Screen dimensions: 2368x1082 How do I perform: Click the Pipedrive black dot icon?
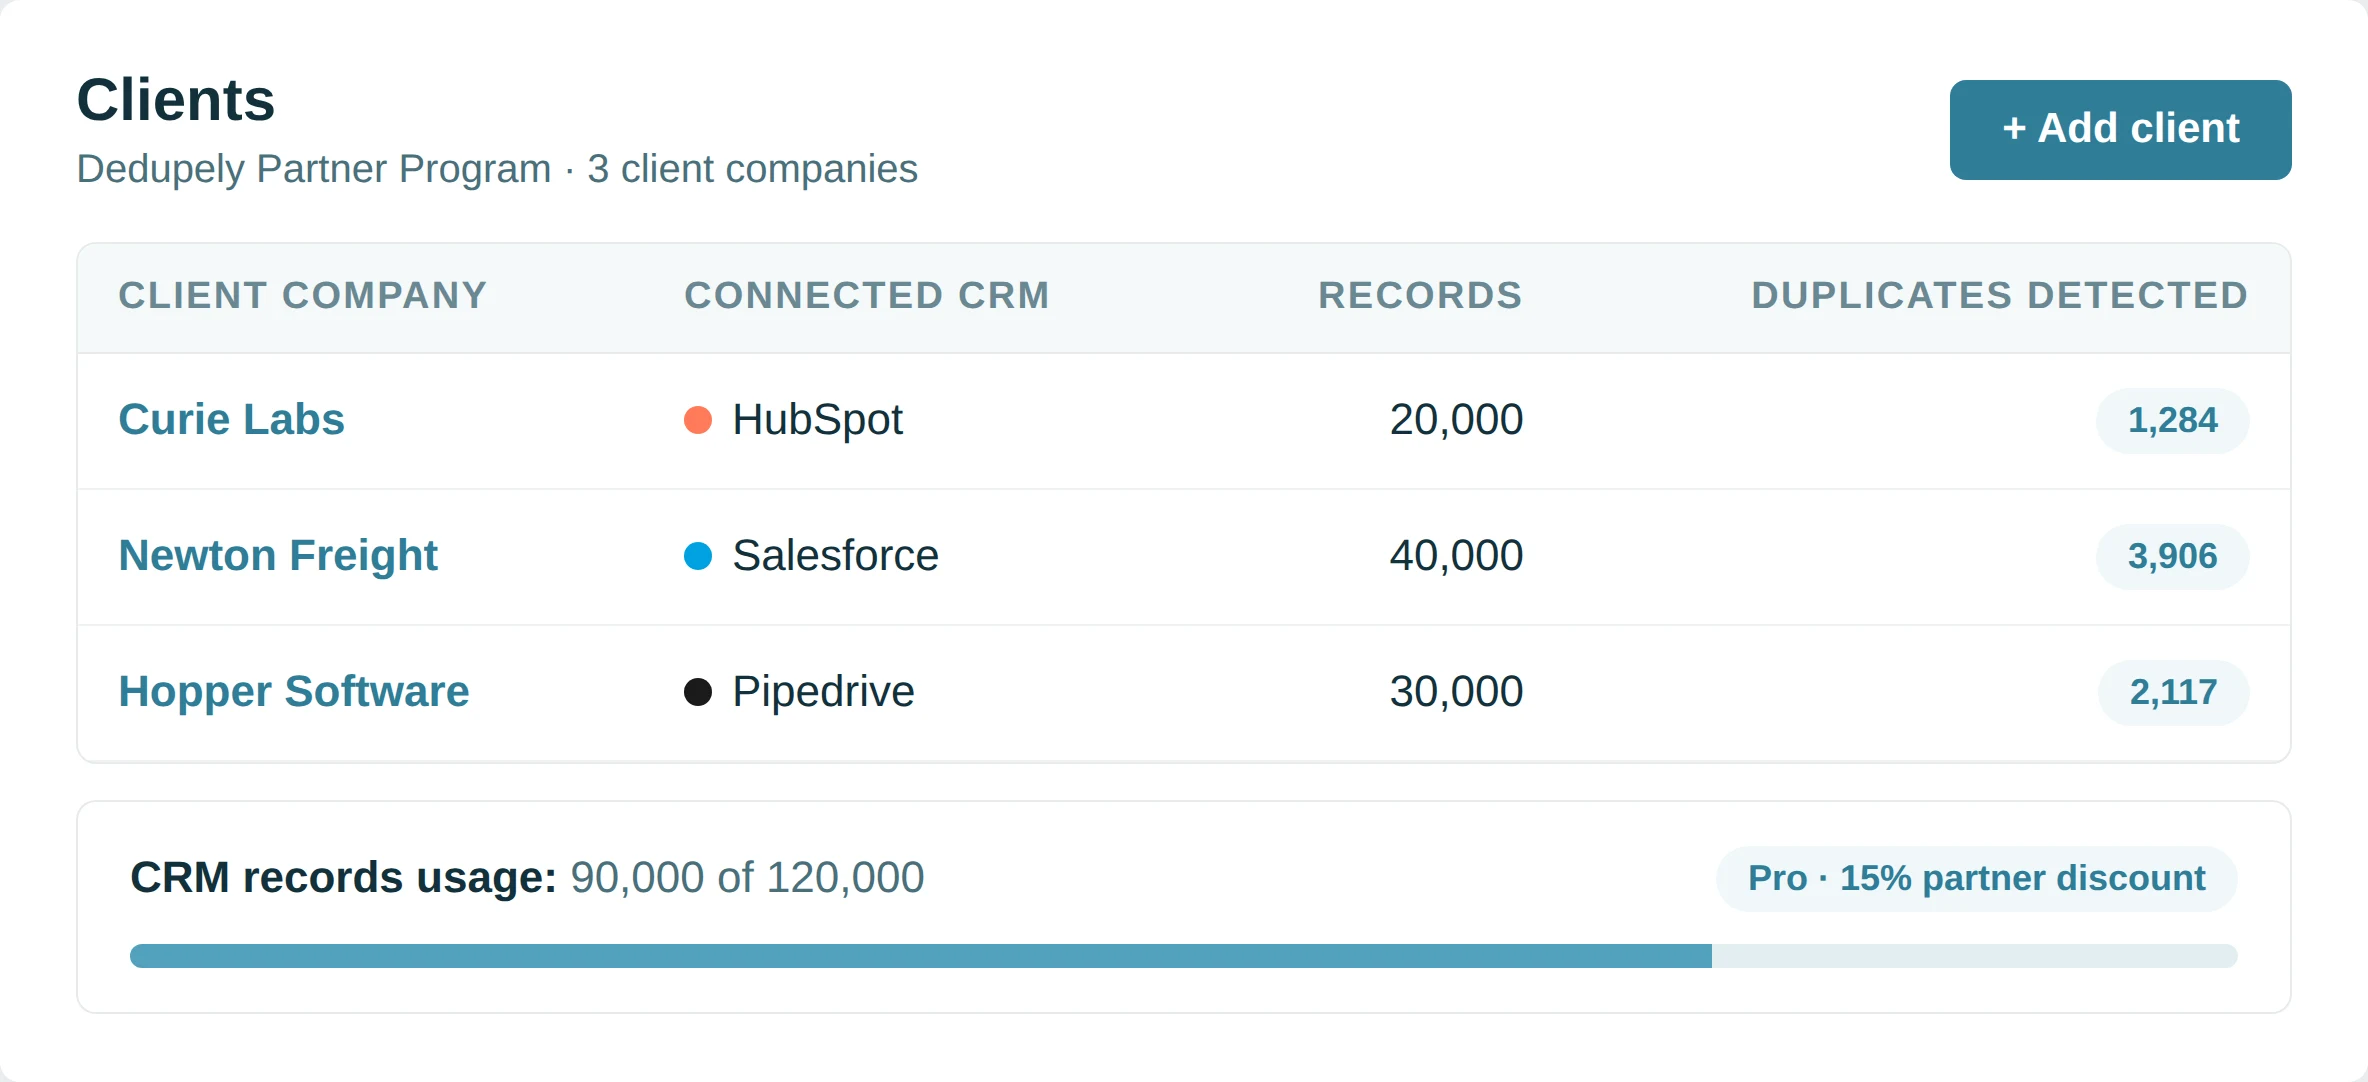[x=698, y=692]
